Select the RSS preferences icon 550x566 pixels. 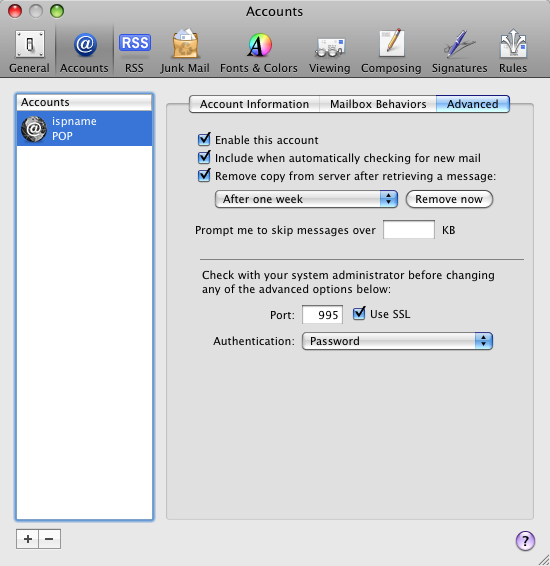point(134,52)
